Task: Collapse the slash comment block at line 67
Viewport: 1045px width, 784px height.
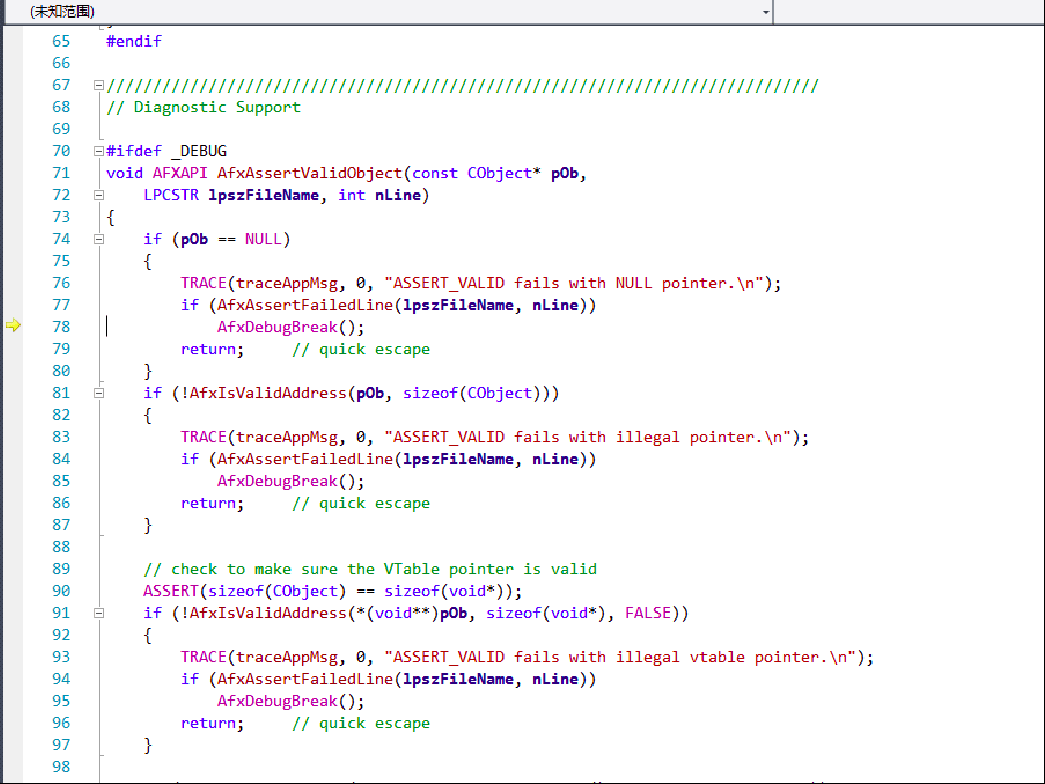Action: [x=98, y=85]
